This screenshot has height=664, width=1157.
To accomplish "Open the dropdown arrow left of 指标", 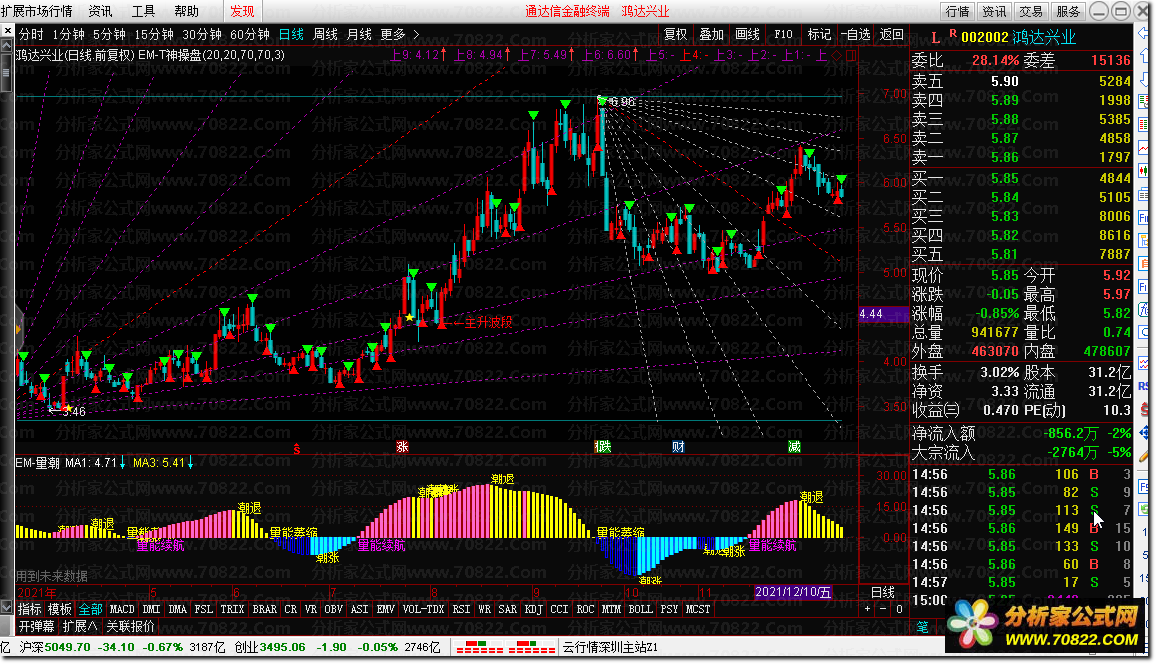I will tap(7, 609).
